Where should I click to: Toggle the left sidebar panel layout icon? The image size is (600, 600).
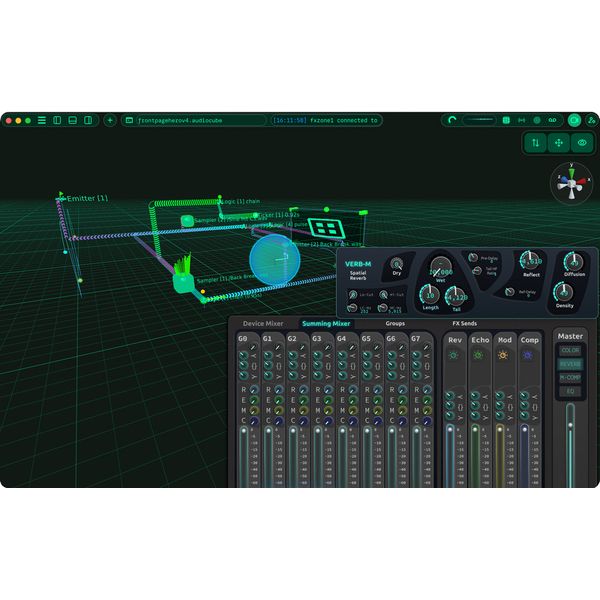pyautogui.click(x=57, y=120)
